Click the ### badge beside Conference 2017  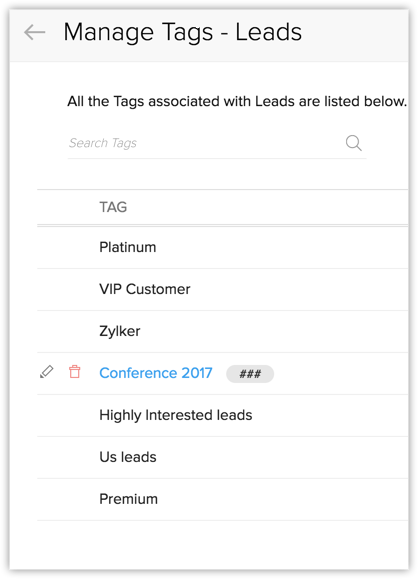click(x=250, y=374)
